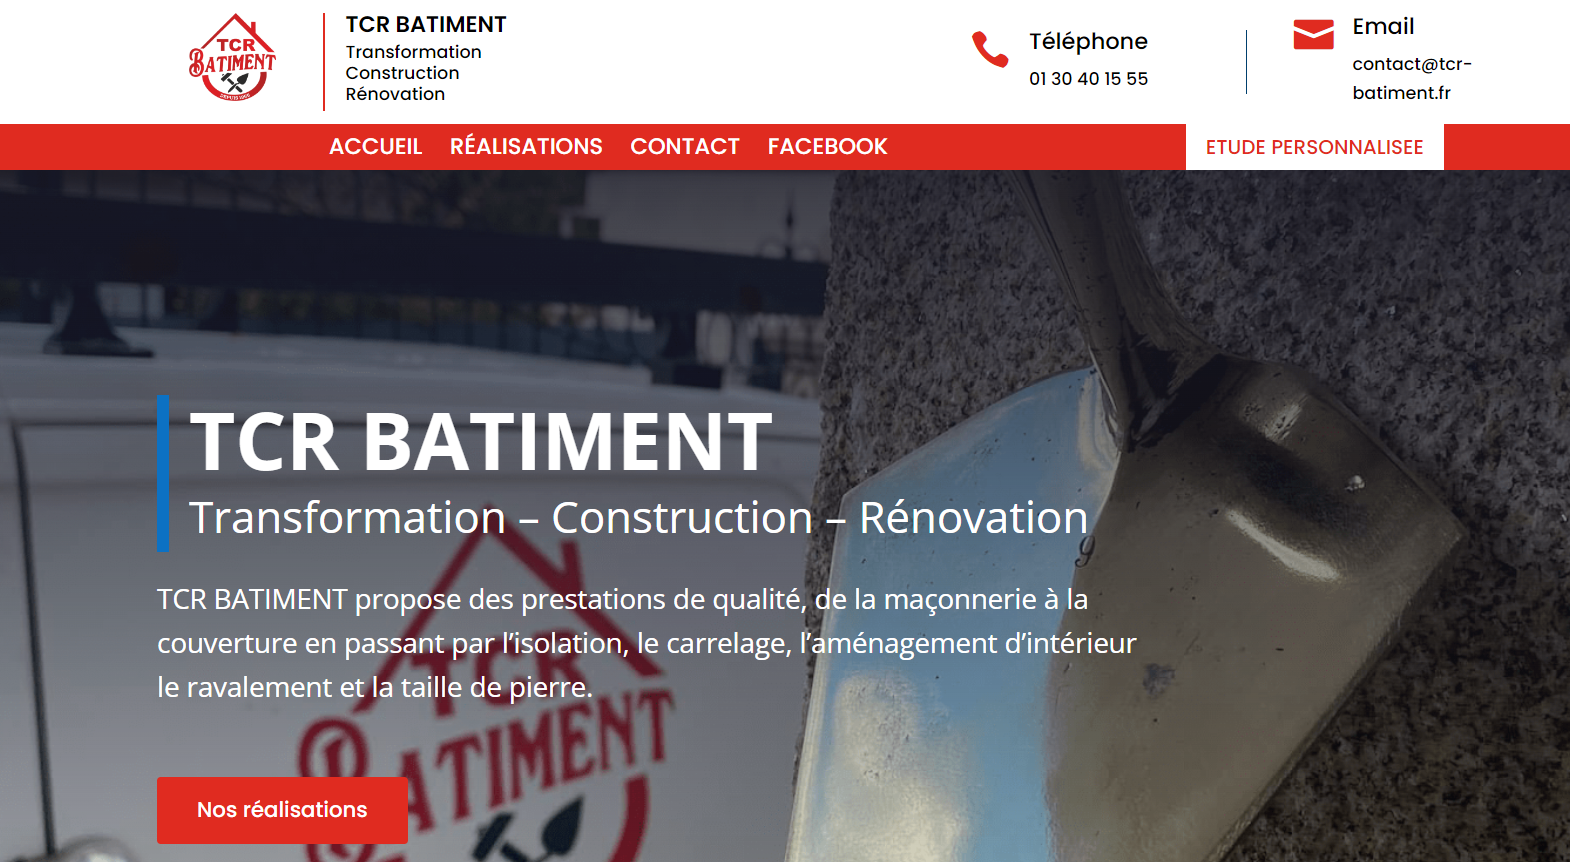The height and width of the screenshot is (862, 1570).
Task: Click the ETUDE PERSONNALISEE button
Action: pyautogui.click(x=1314, y=147)
